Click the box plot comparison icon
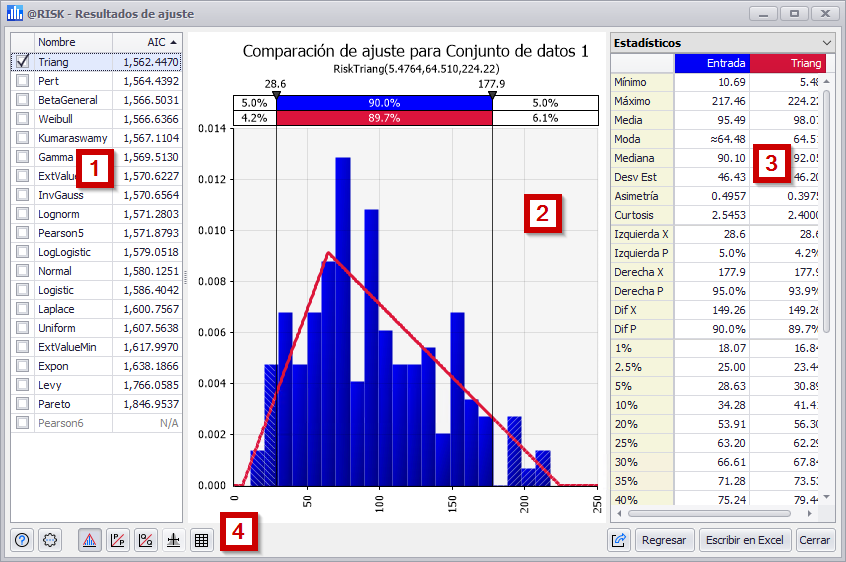Screen dimensions: 846x562 [173, 540]
